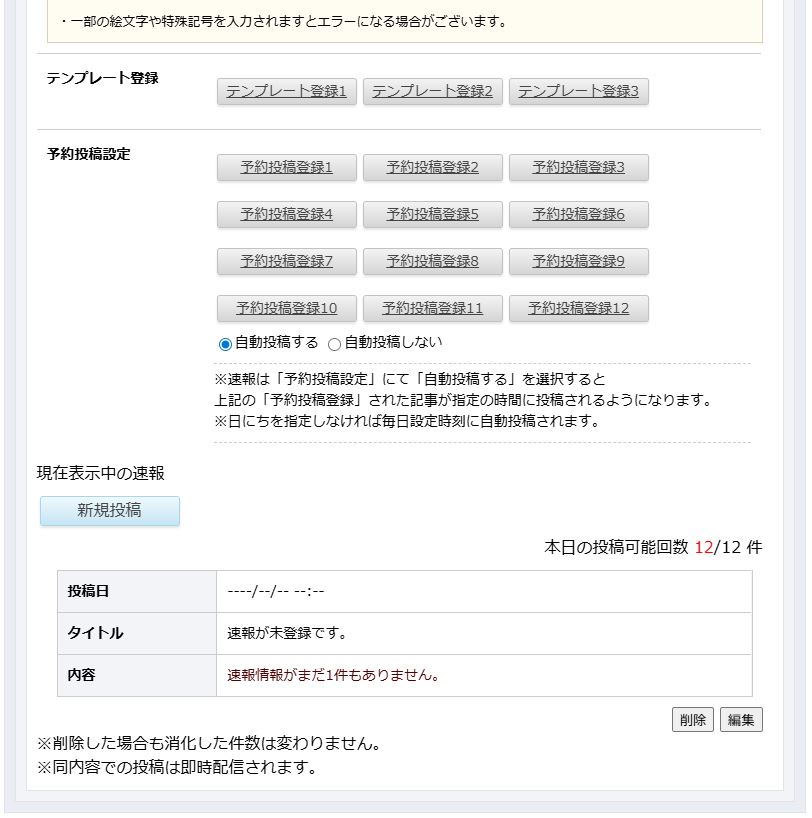The image size is (812, 818).
Task: Click 予約投稿登録1 button
Action: [286, 167]
